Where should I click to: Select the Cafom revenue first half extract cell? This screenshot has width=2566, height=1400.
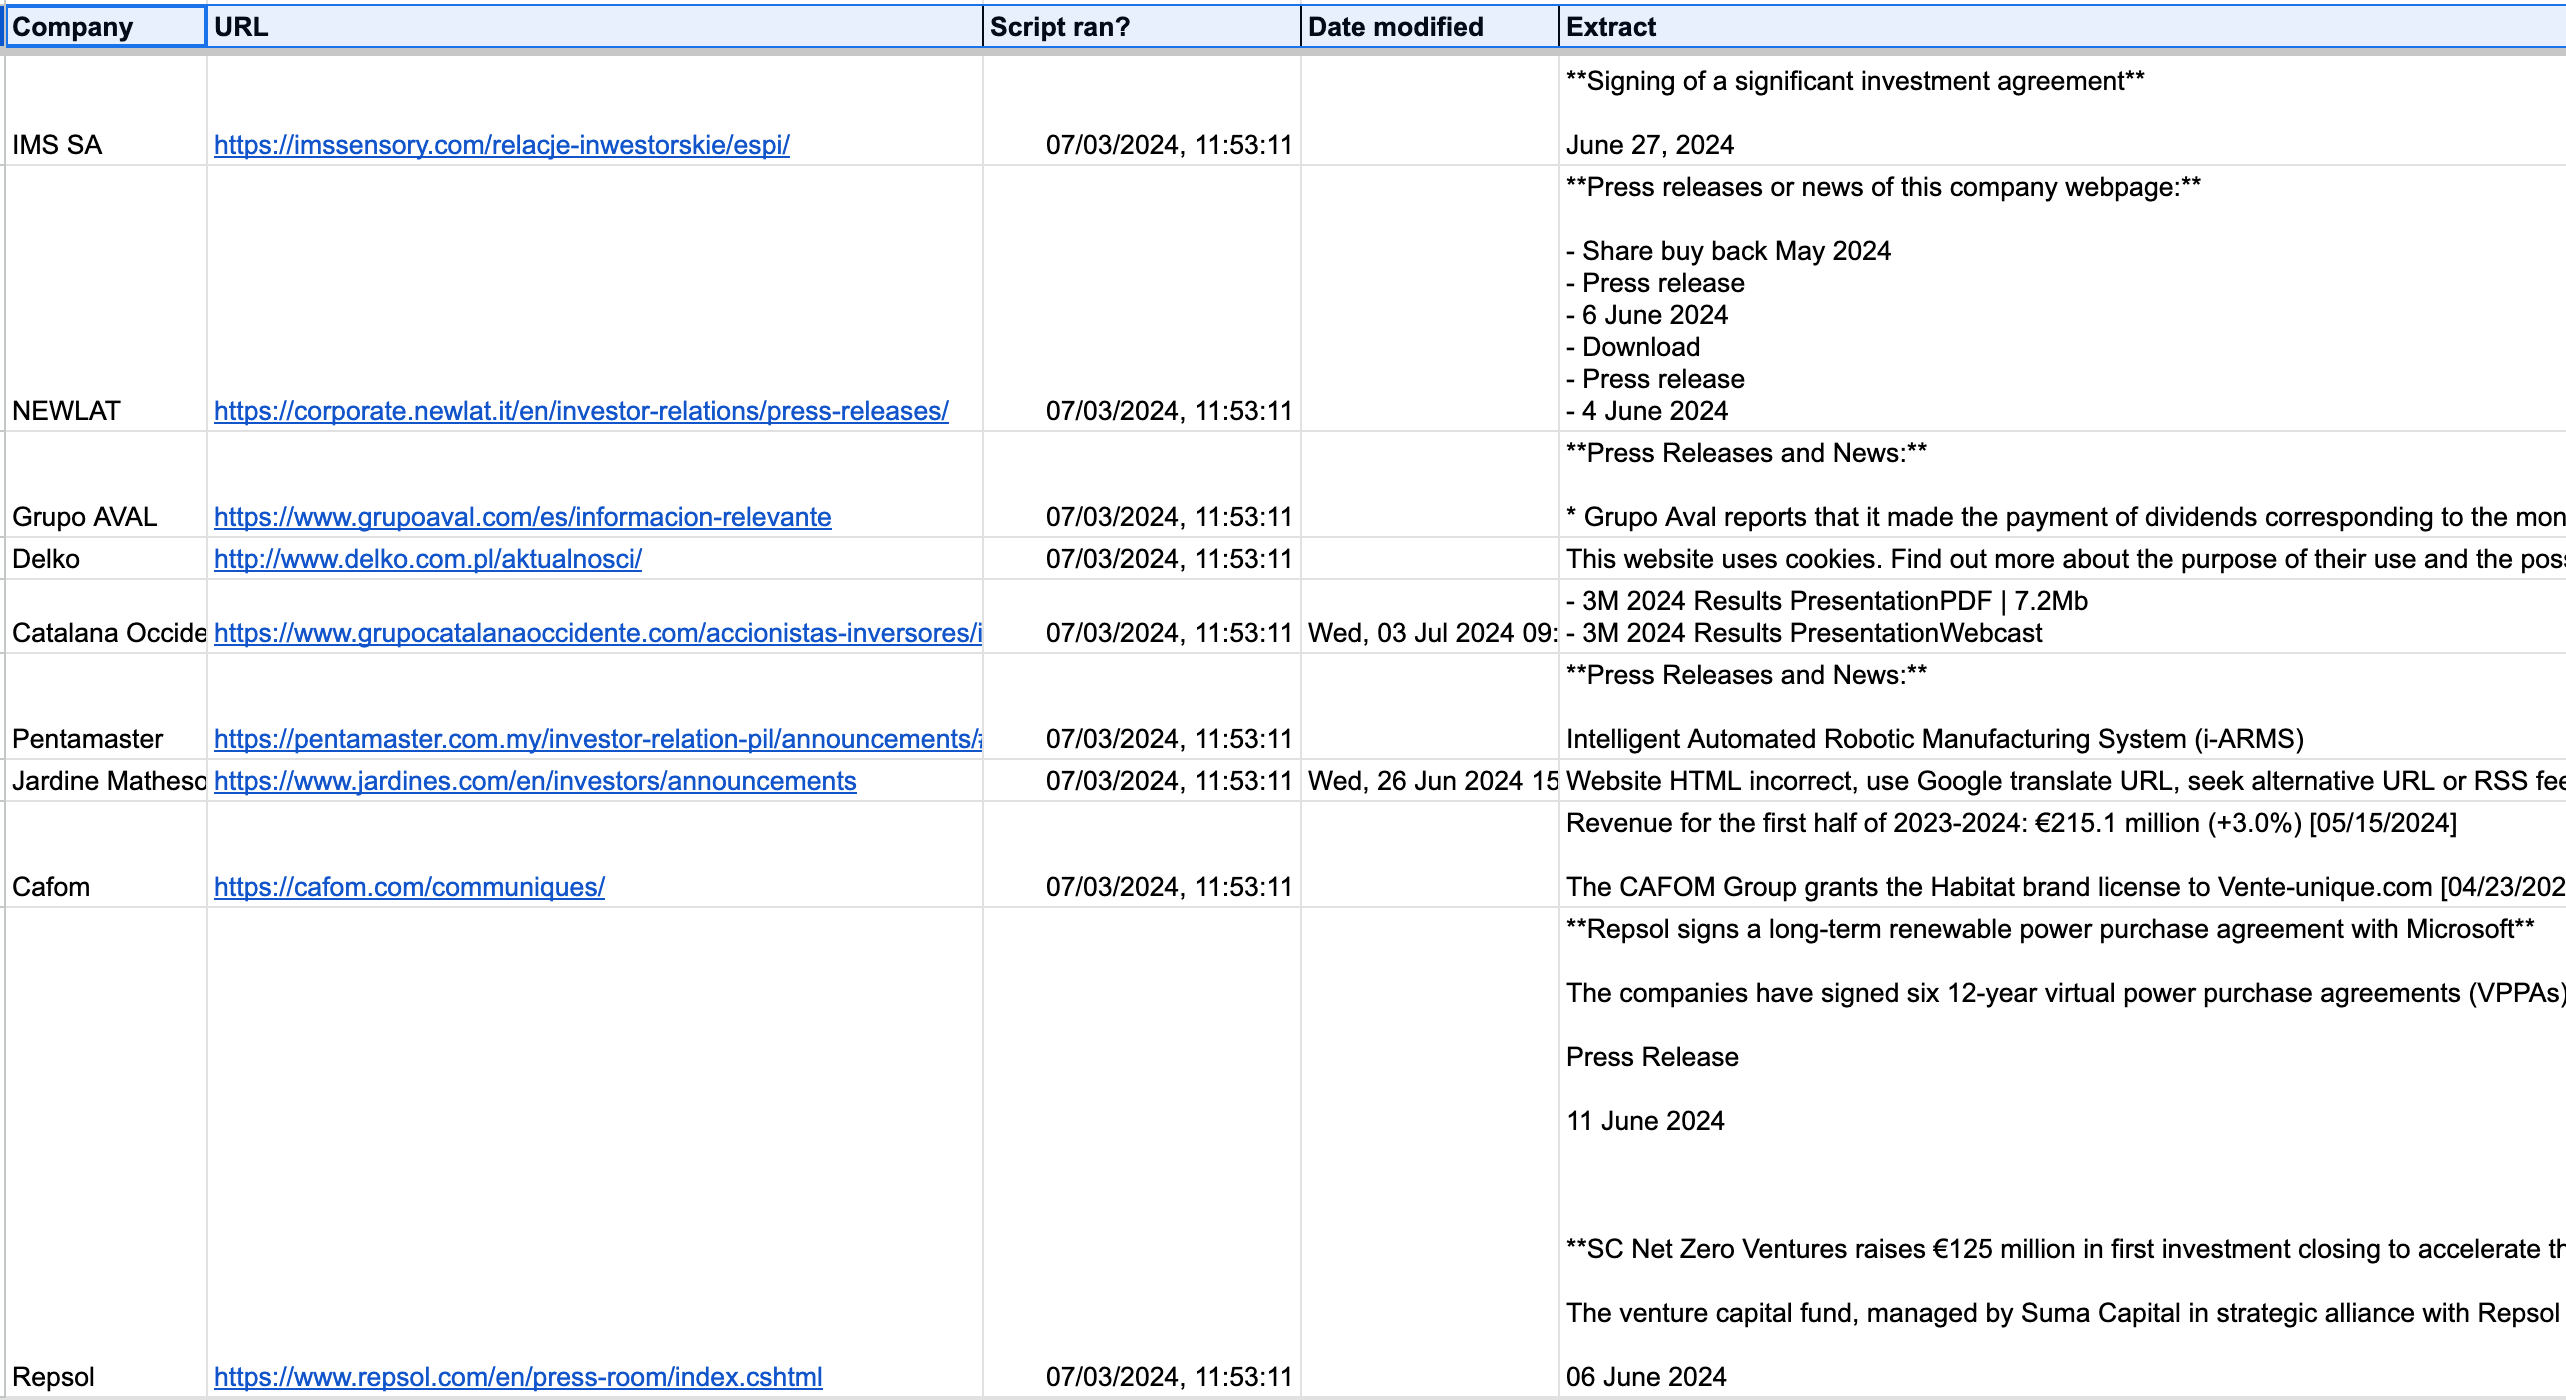pos(2062,855)
